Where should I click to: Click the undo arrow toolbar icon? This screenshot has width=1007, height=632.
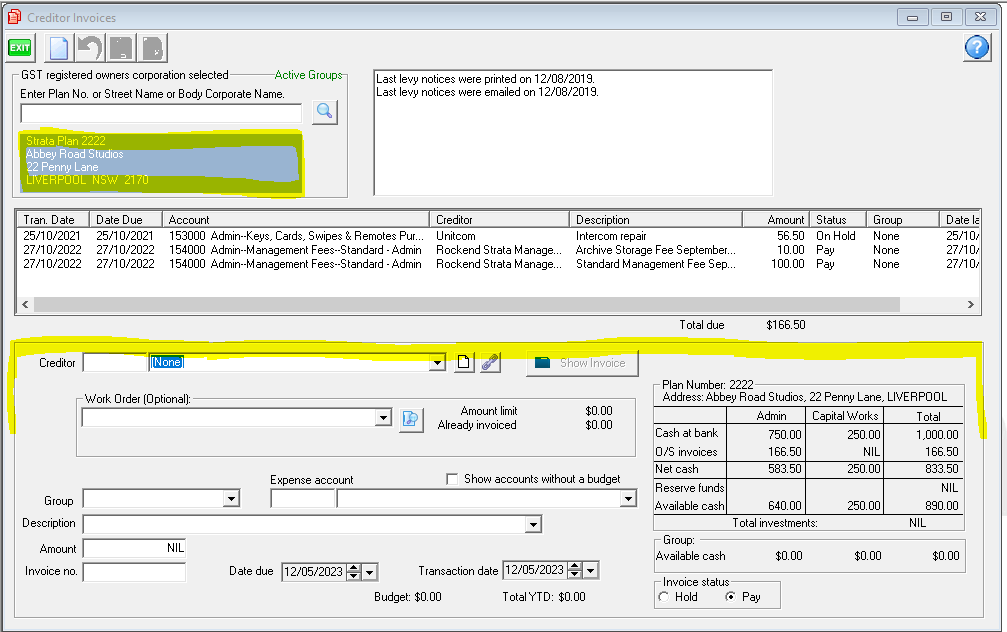pyautogui.click(x=89, y=48)
